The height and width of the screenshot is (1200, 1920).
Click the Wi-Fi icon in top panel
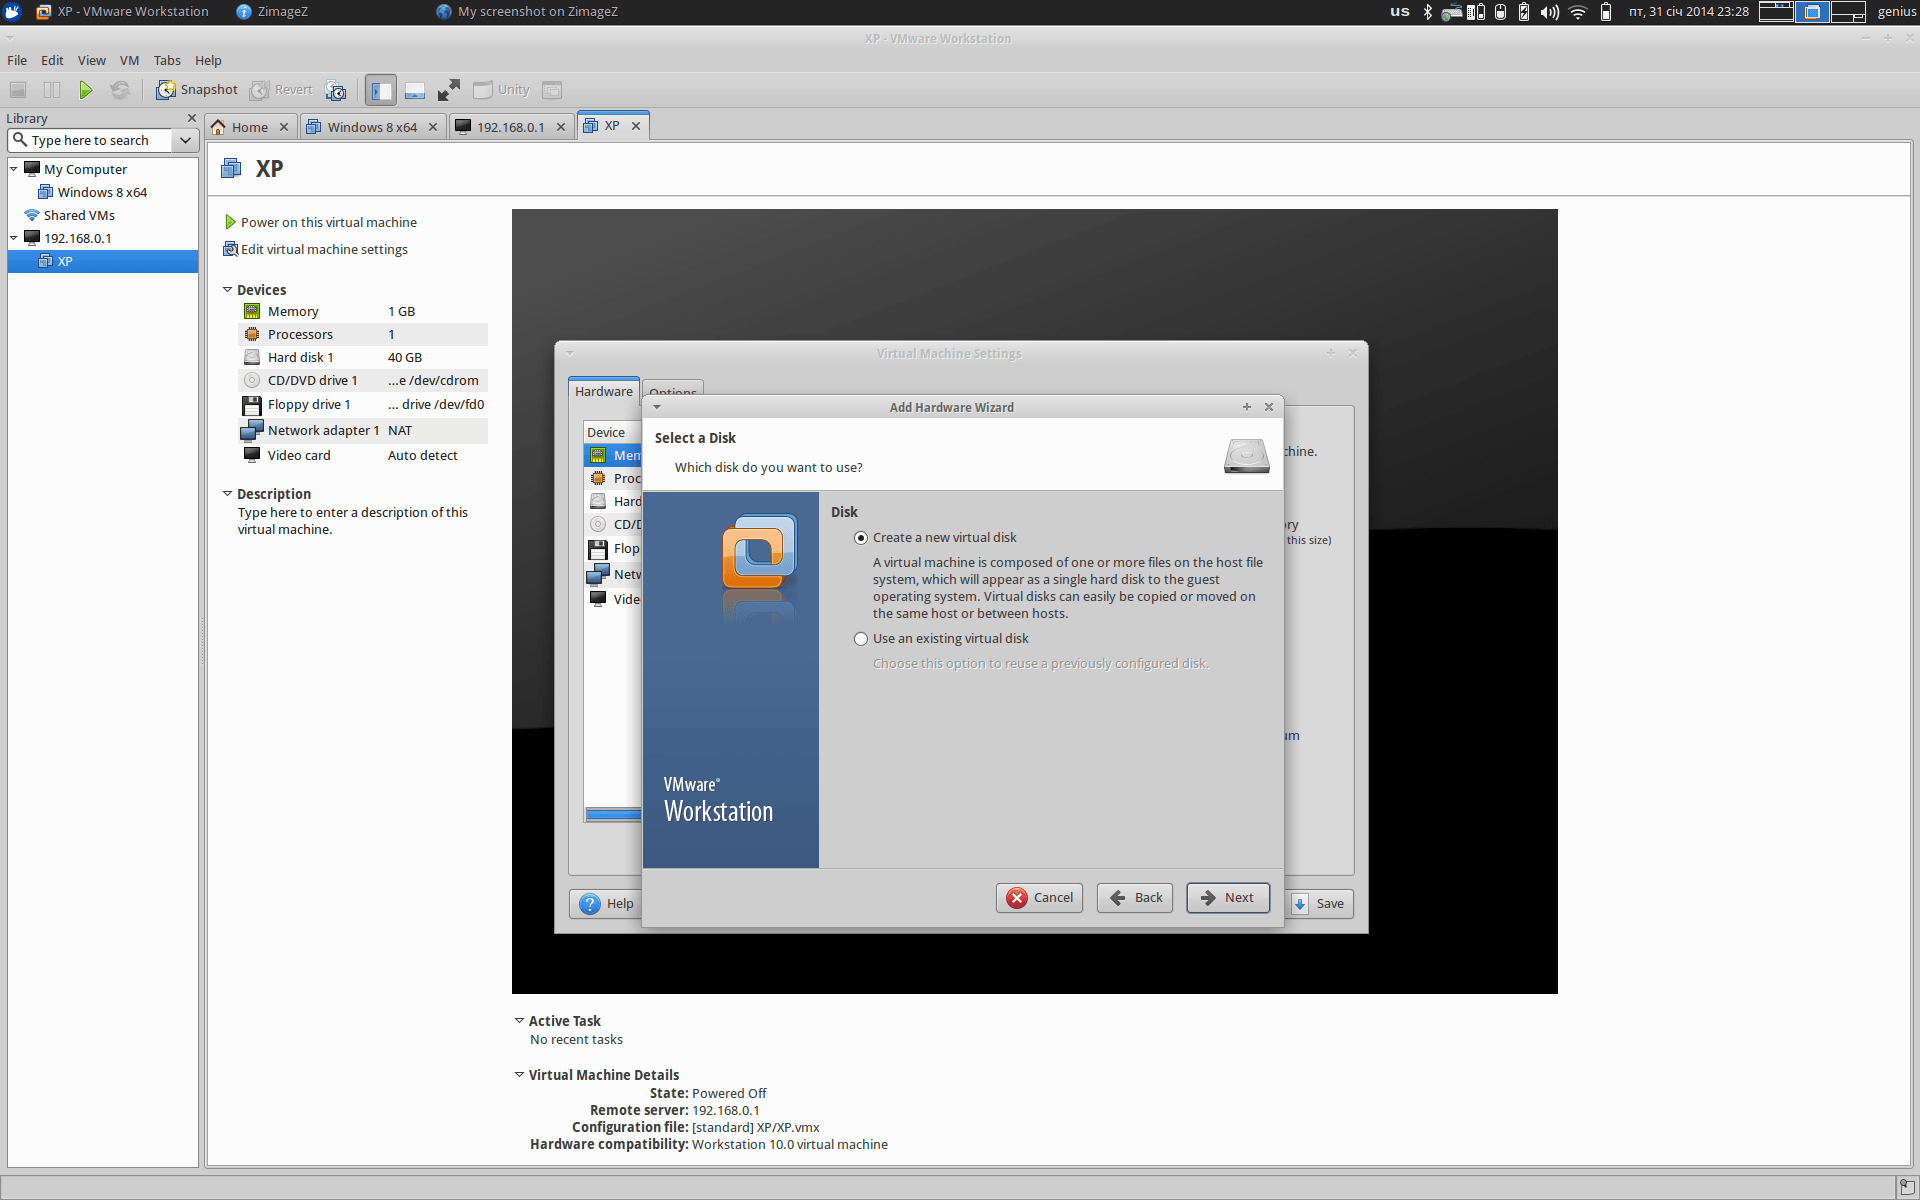pyautogui.click(x=1578, y=12)
